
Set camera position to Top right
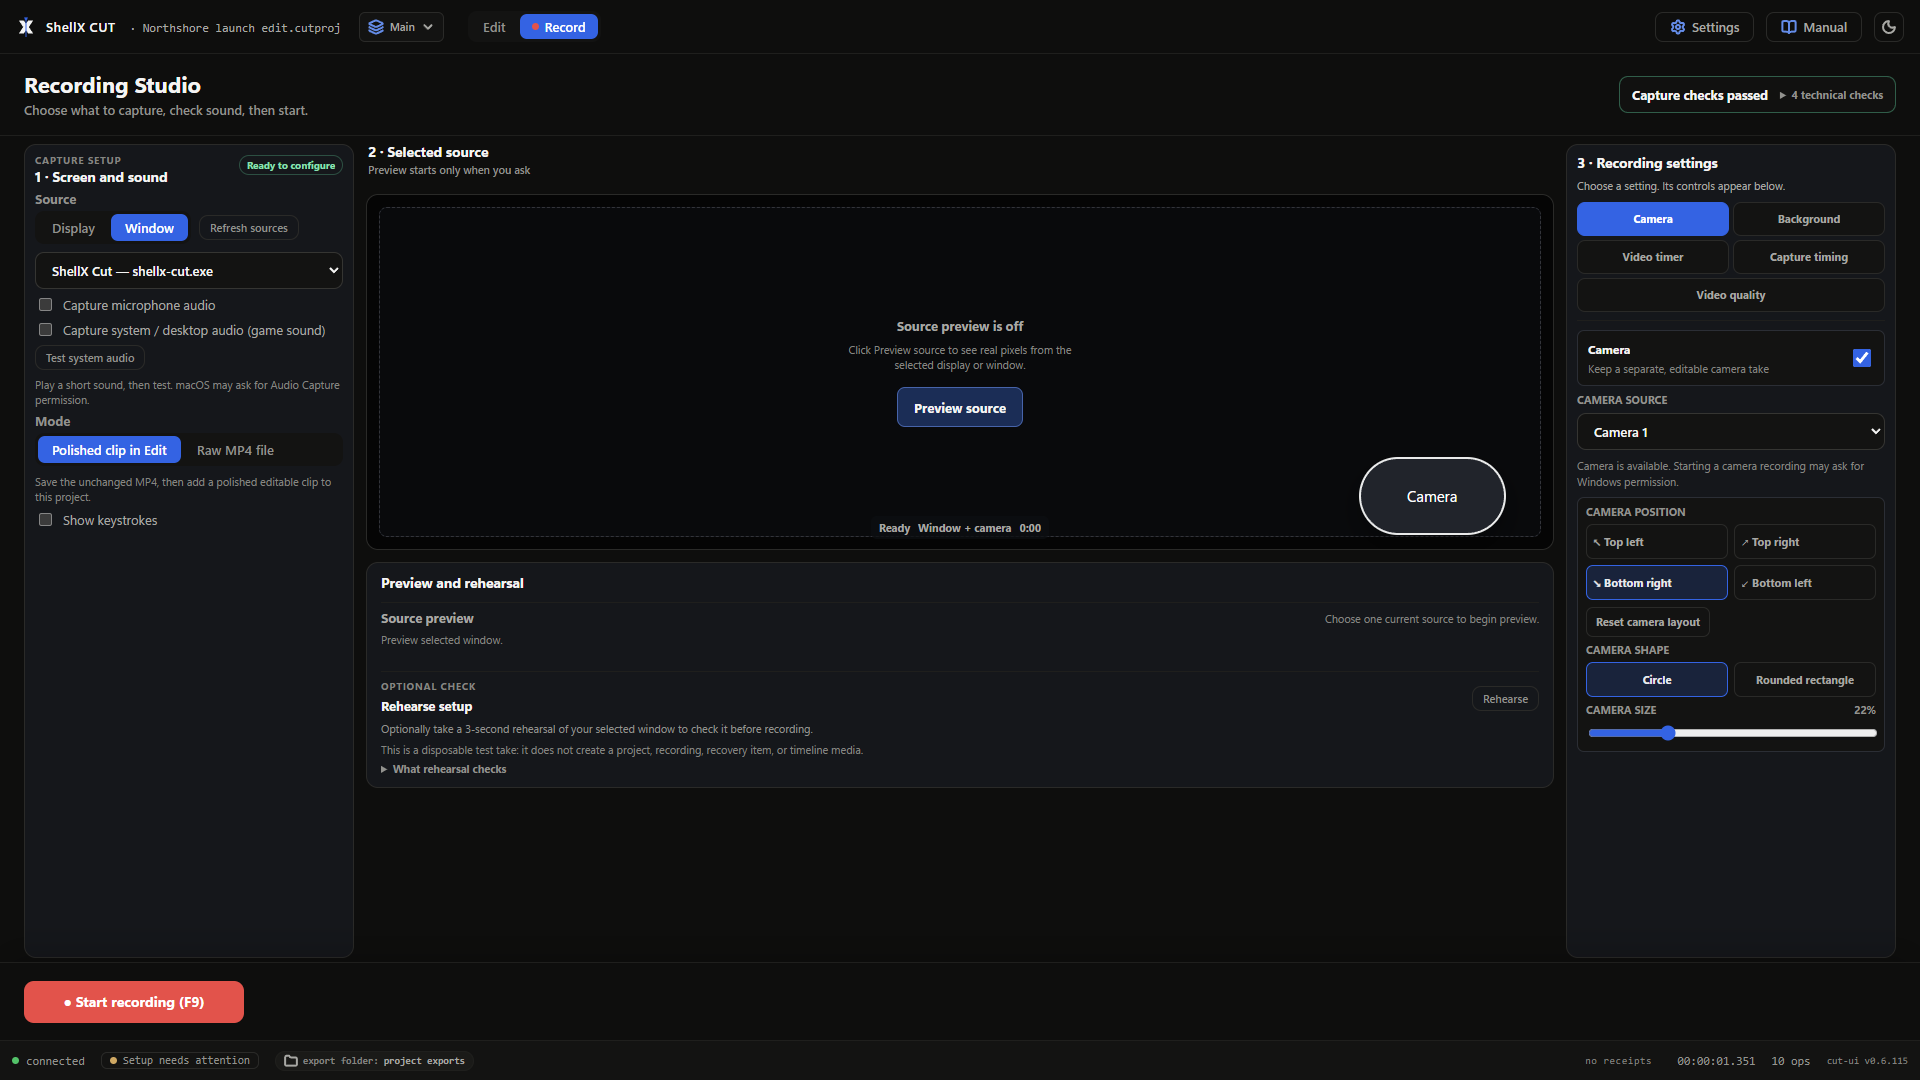(x=1805, y=542)
